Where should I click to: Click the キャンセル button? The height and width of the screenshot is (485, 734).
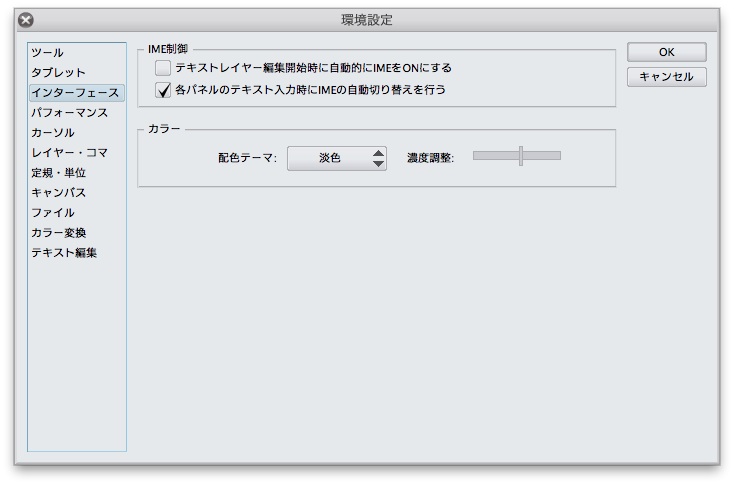click(667, 77)
